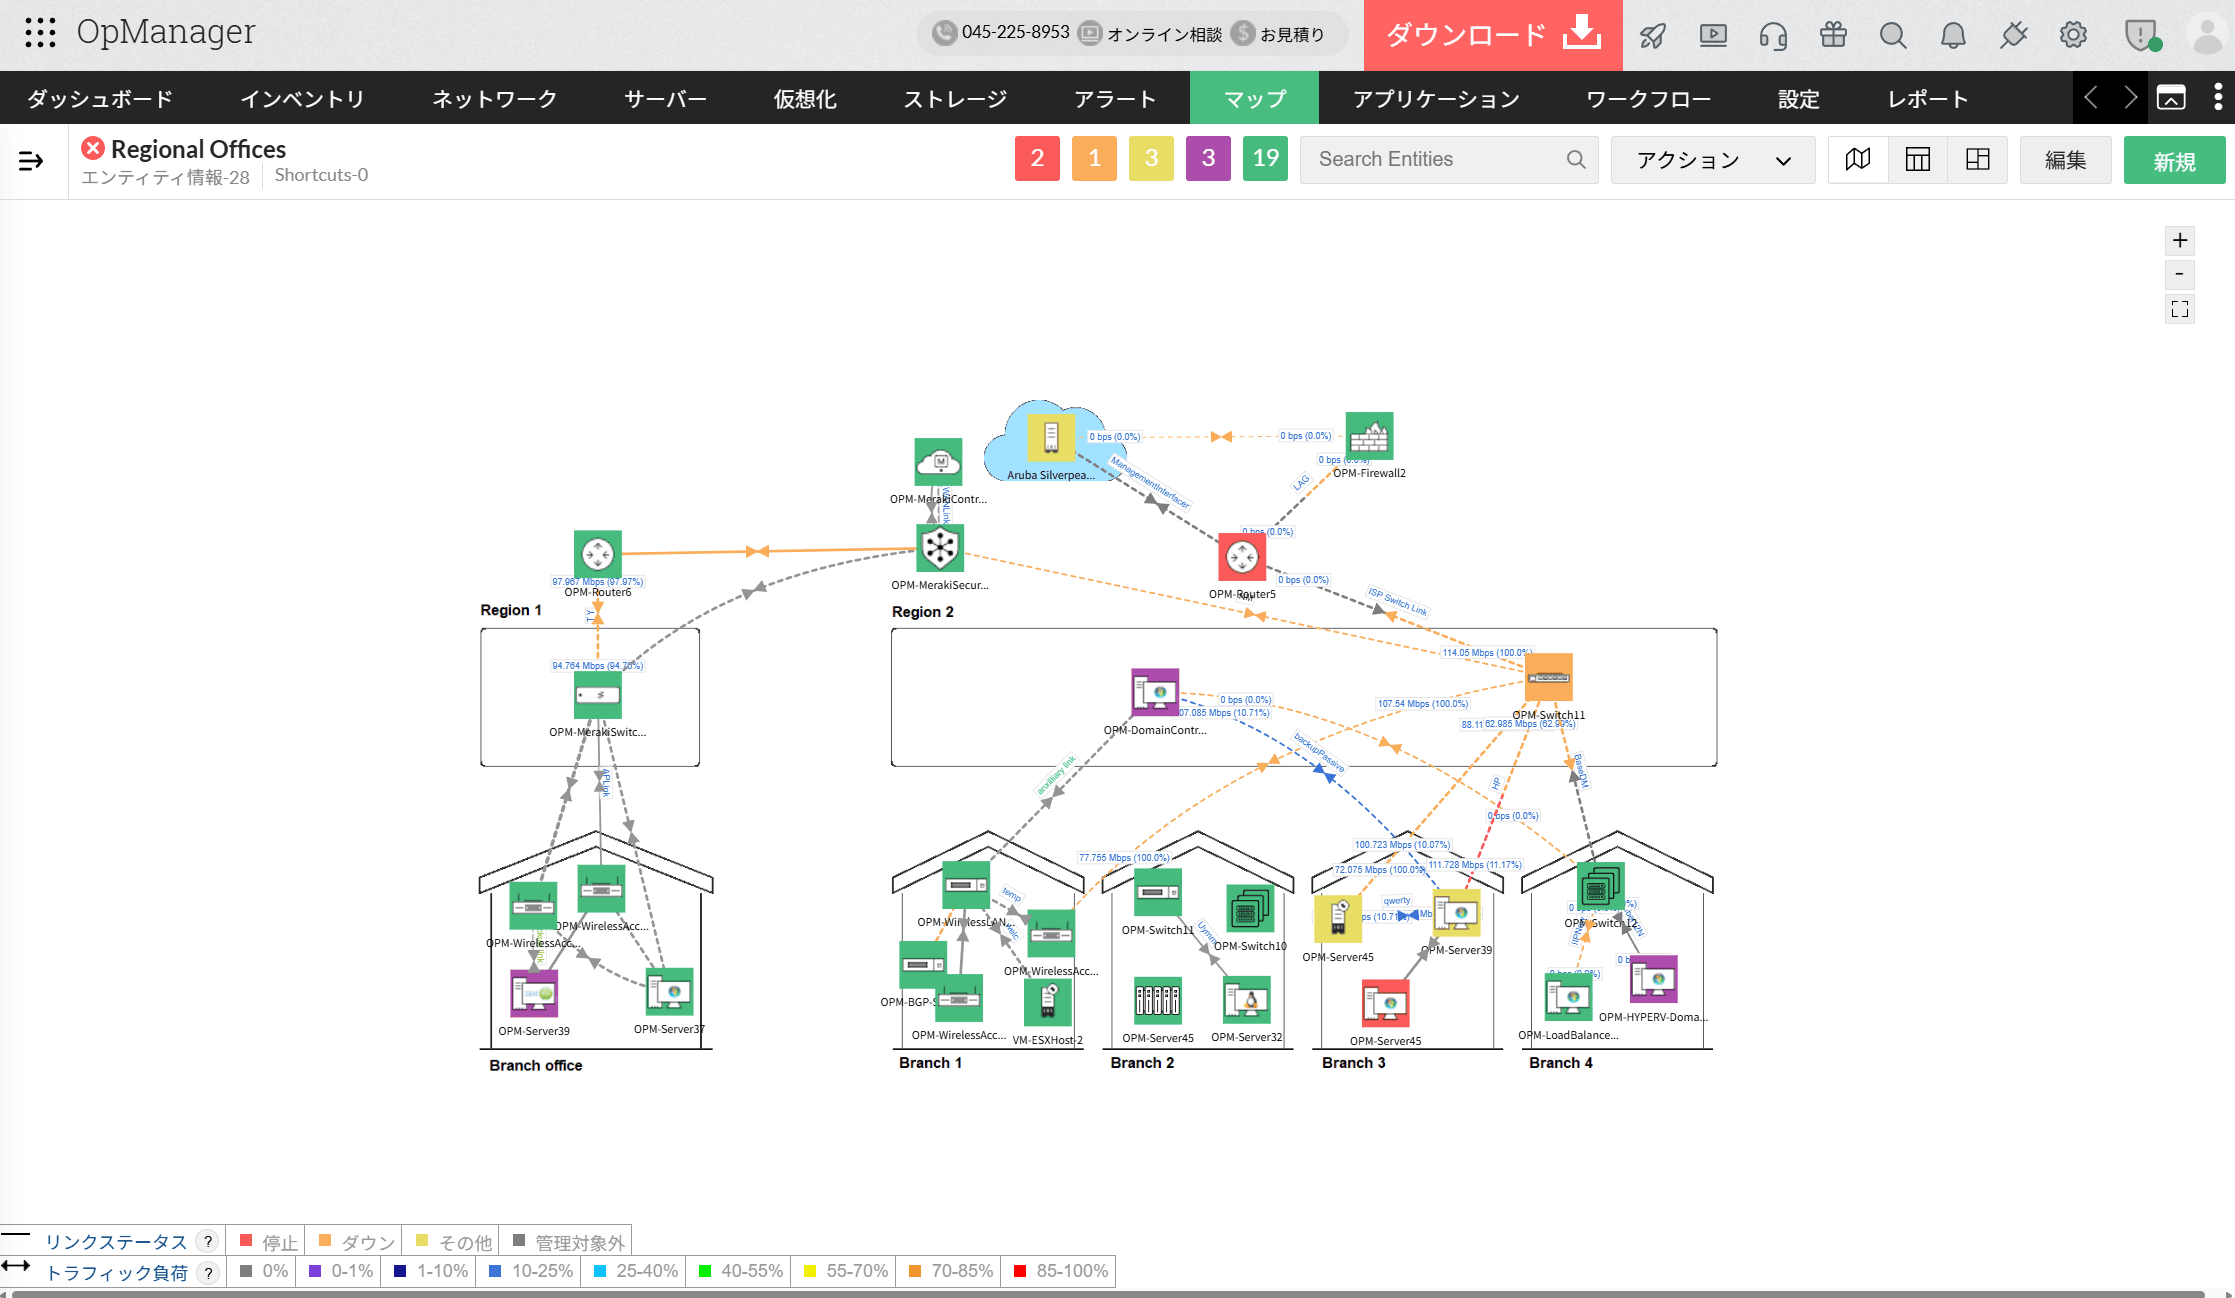Click the 編集 button

point(2066,160)
